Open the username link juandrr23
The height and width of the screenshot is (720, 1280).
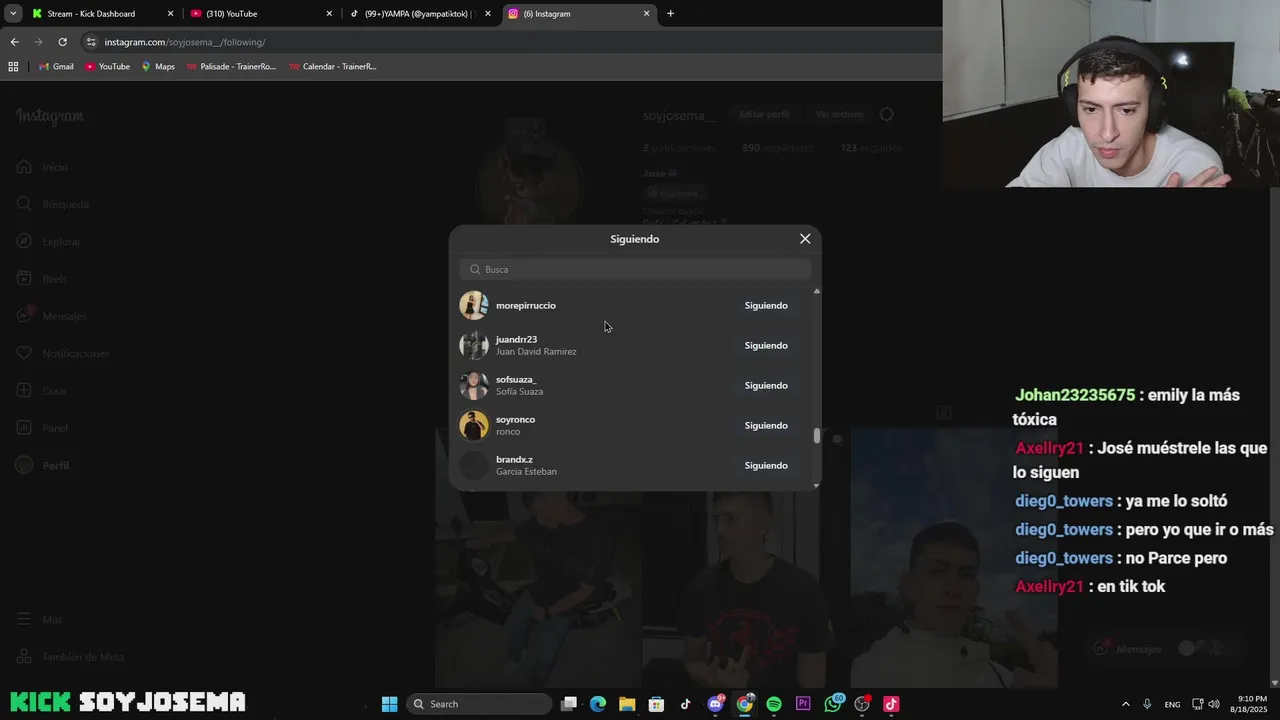(x=516, y=339)
